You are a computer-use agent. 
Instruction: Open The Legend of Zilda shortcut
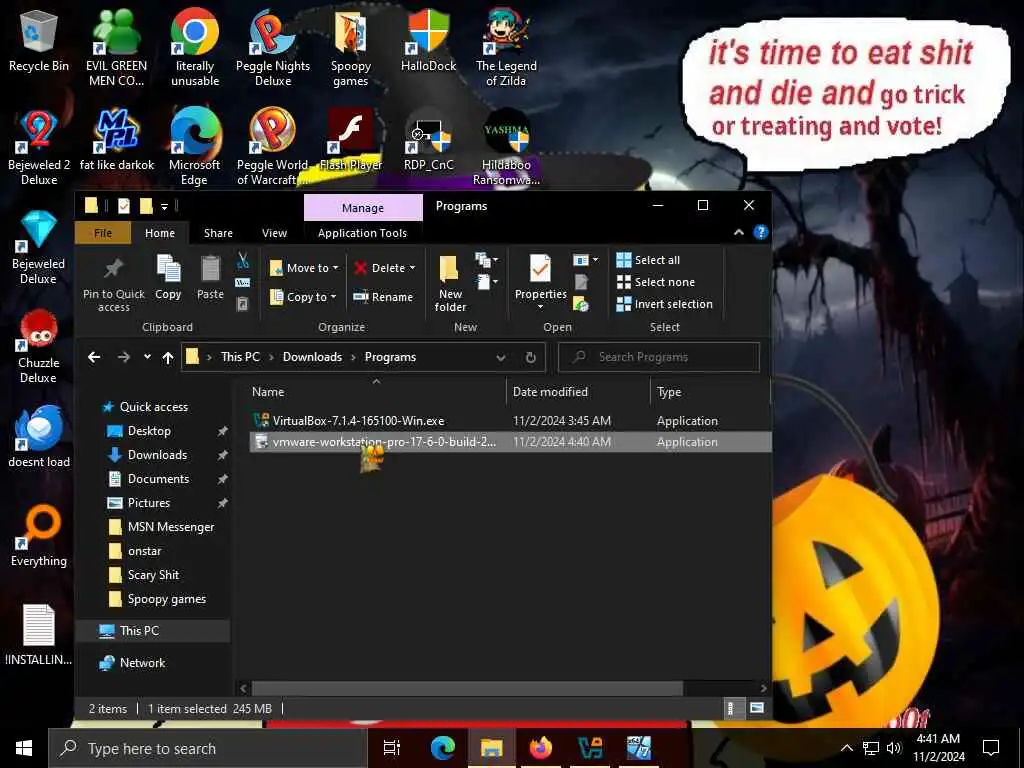click(x=506, y=47)
